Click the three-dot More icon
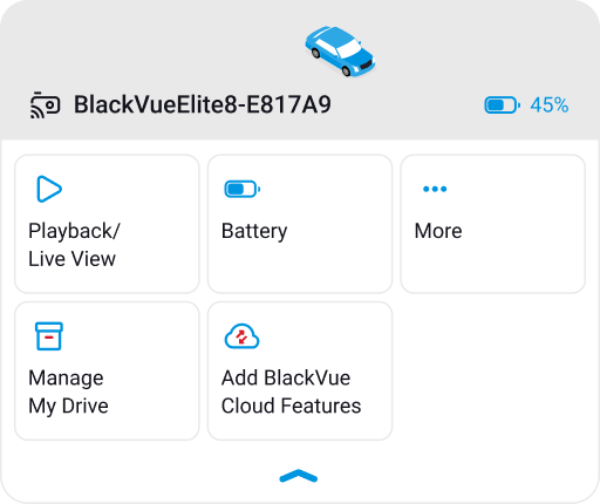Screen dimensions: 600x504 click(x=435, y=189)
